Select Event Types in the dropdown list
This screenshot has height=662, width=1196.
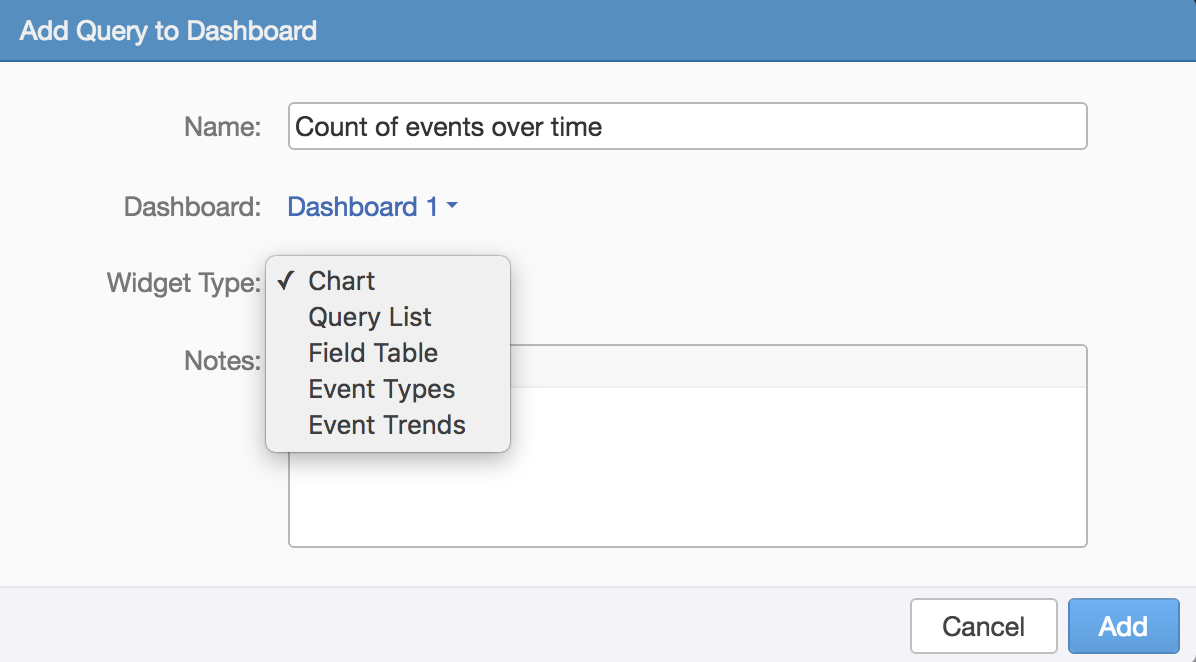(381, 389)
